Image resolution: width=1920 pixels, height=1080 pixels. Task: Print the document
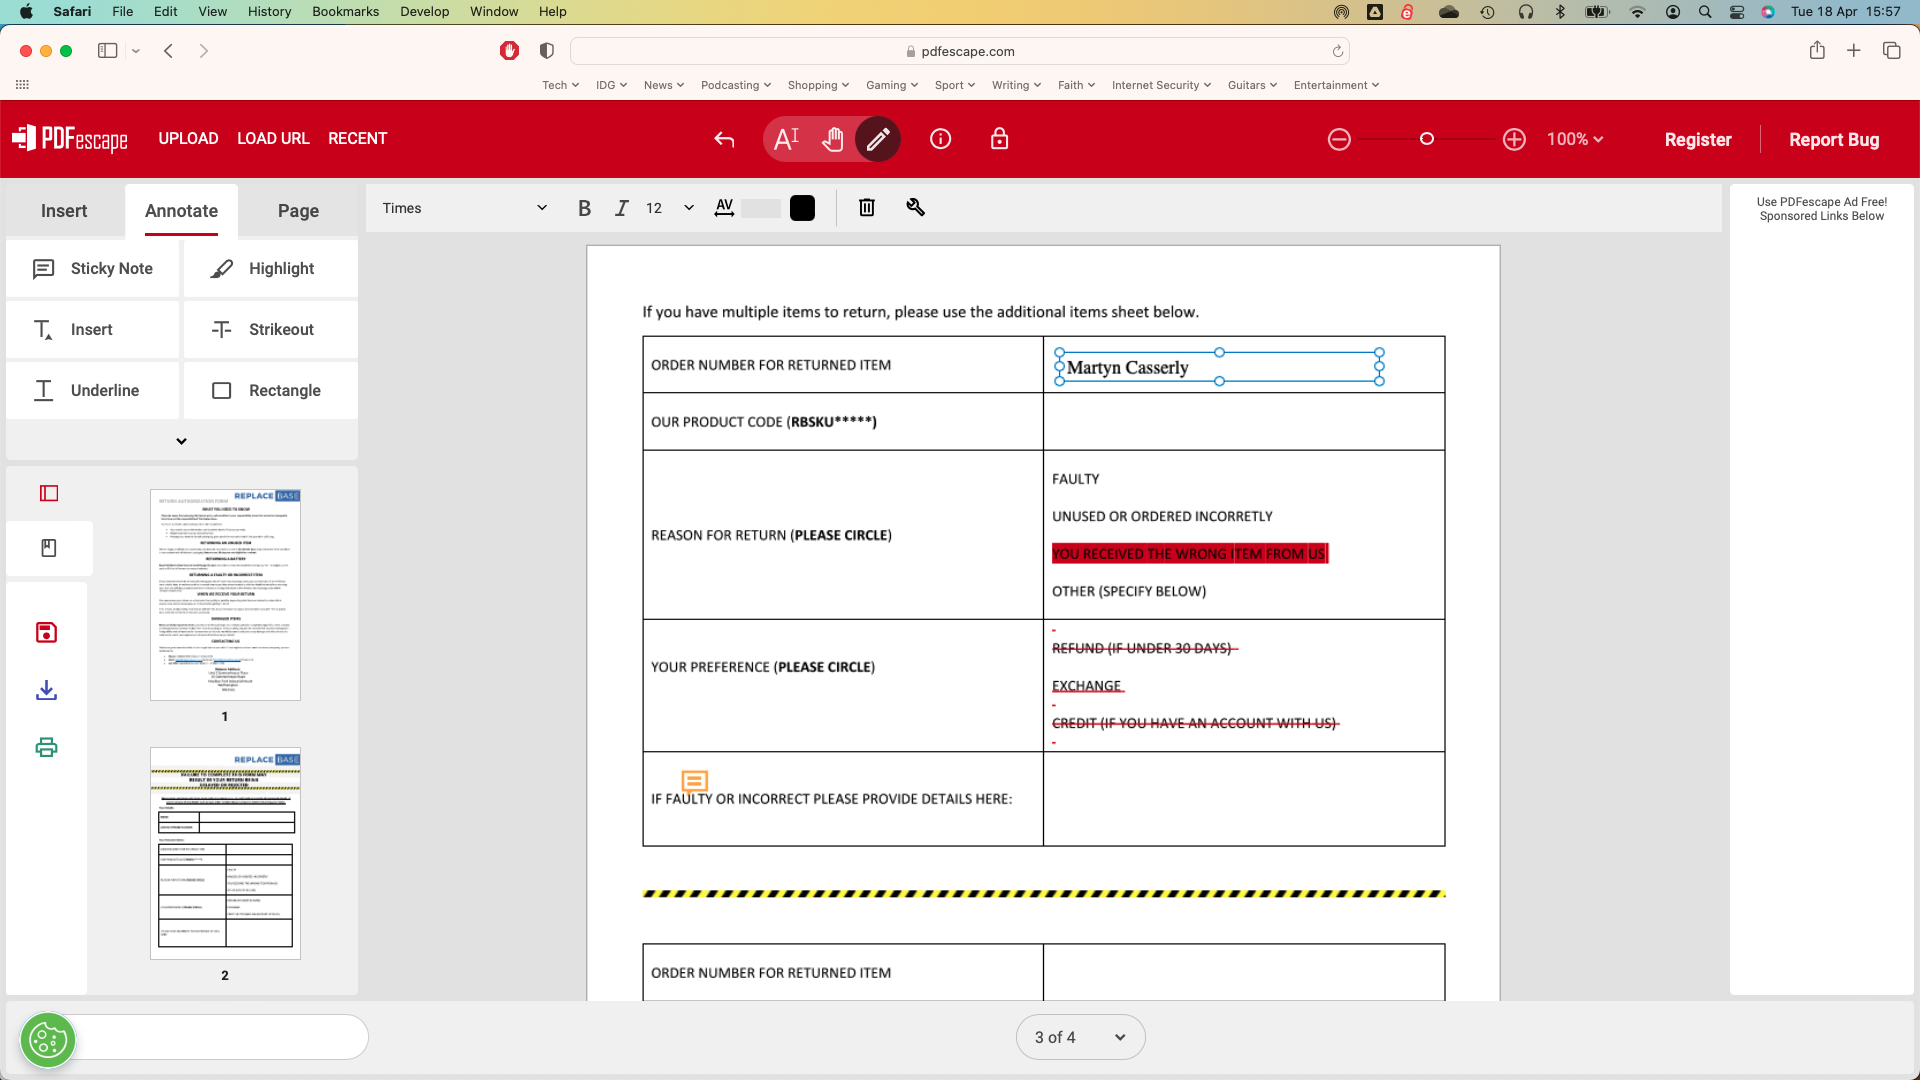46,747
